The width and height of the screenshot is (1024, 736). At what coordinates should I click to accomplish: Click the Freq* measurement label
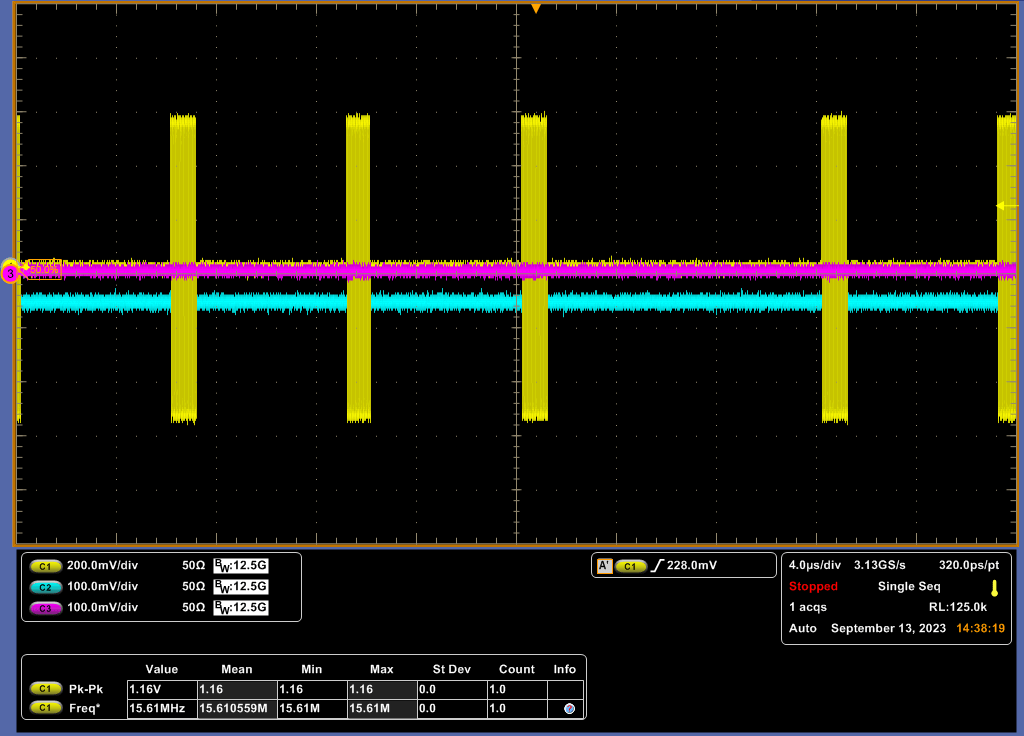click(x=84, y=709)
